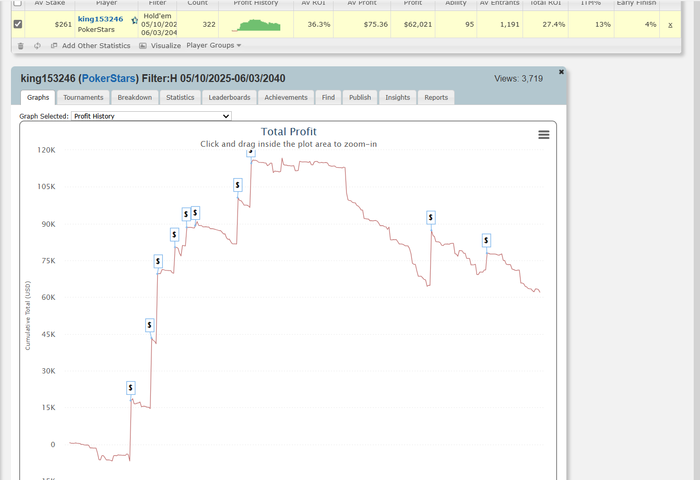Select the Statistics tab
Image resolution: width=700 pixels, height=480 pixels.
(180, 97)
